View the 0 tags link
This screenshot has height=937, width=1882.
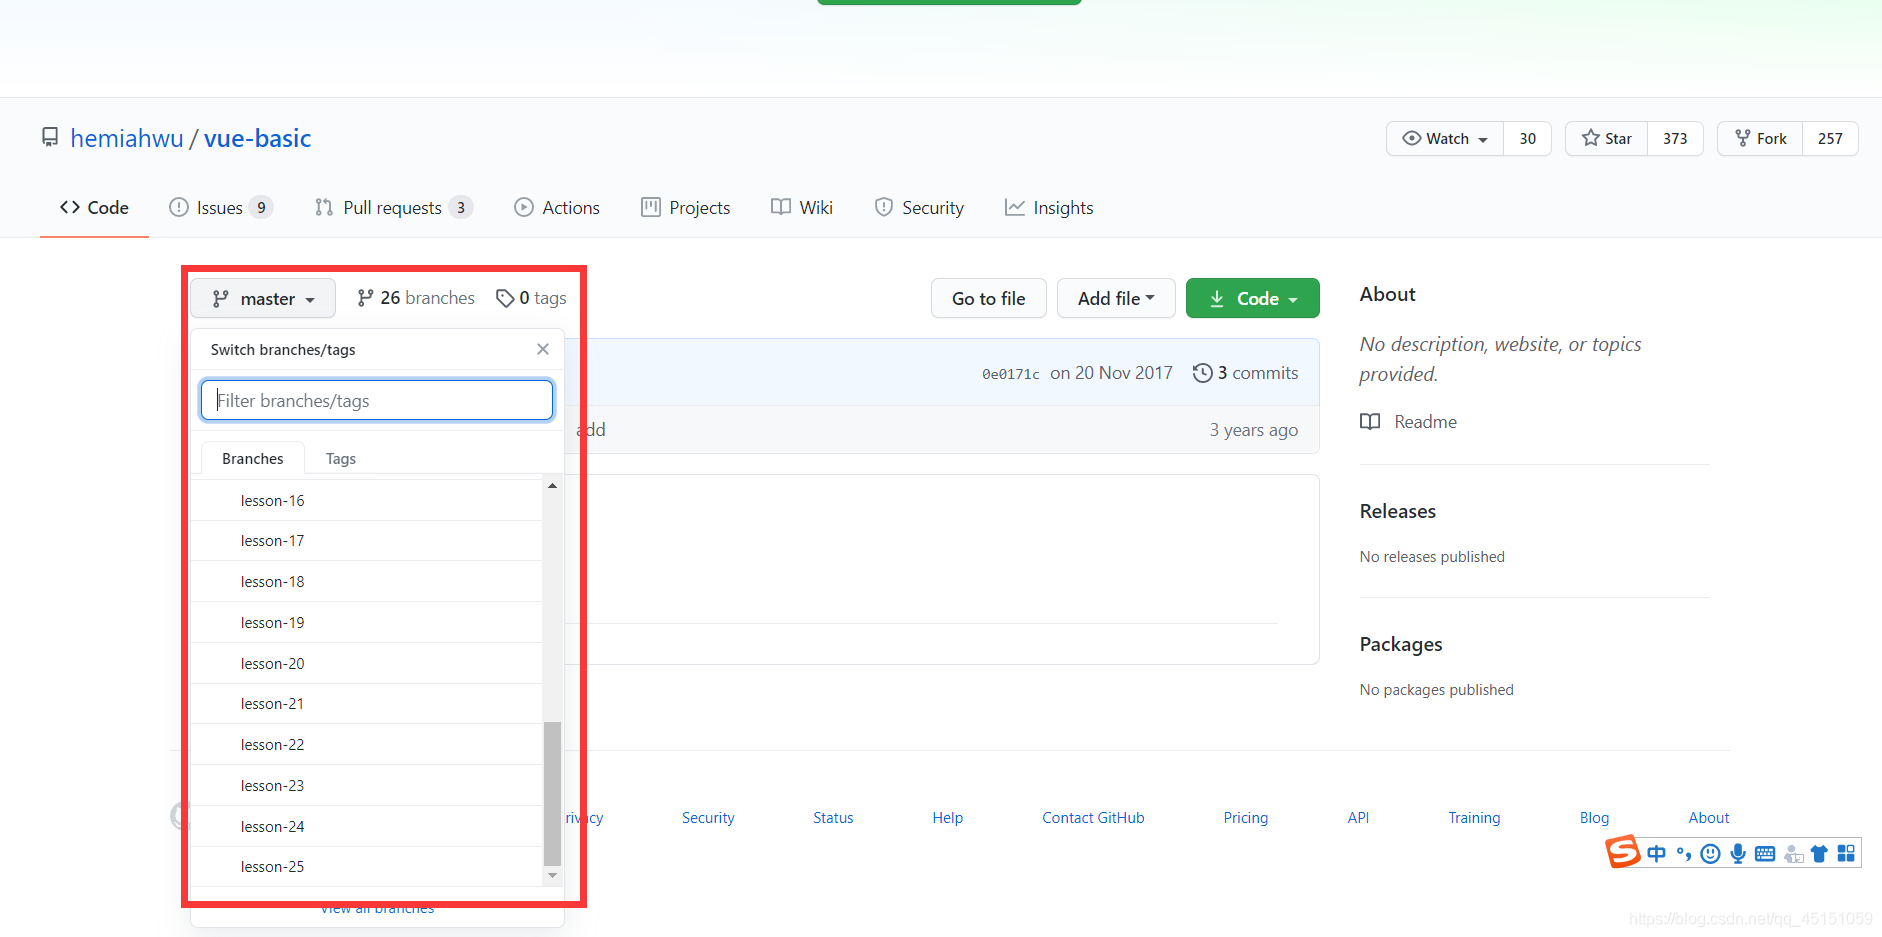tap(531, 298)
